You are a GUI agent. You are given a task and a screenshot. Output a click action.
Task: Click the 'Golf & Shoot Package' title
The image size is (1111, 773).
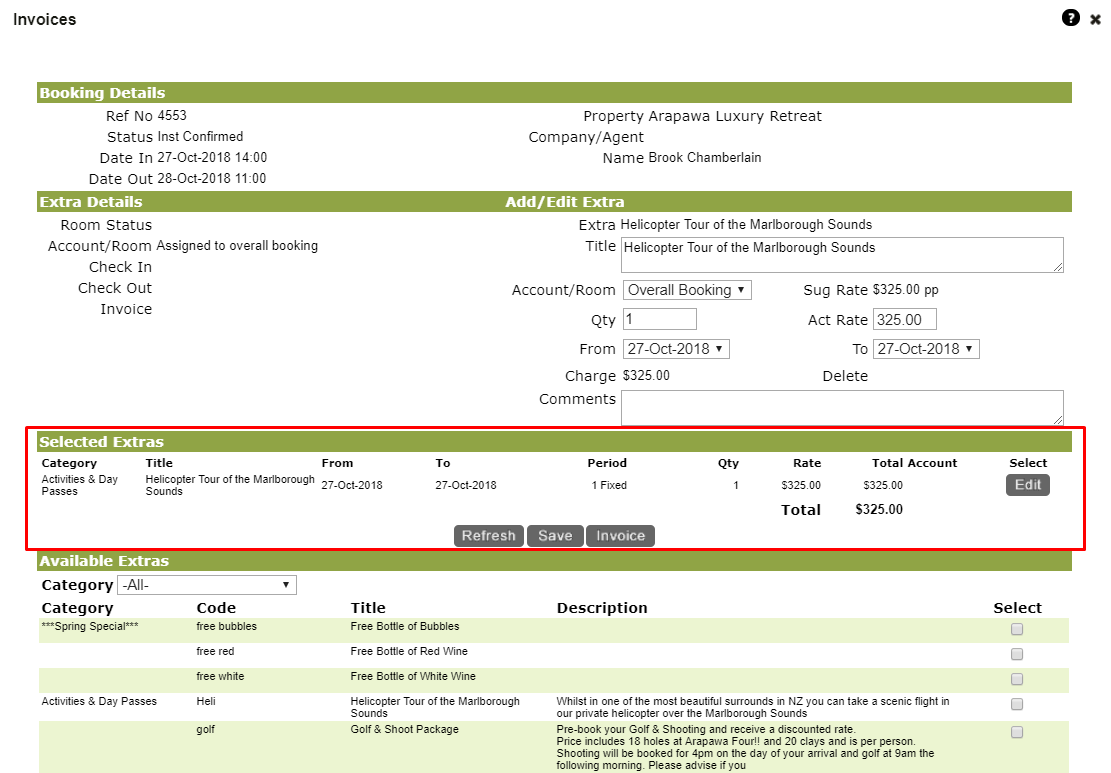click(405, 729)
